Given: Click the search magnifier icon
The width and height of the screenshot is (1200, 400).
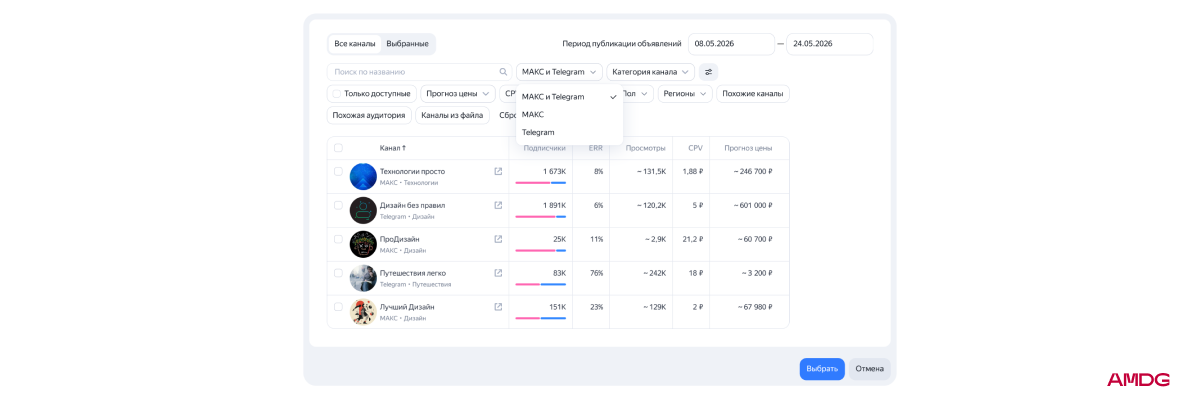Looking at the screenshot, I should point(504,72).
